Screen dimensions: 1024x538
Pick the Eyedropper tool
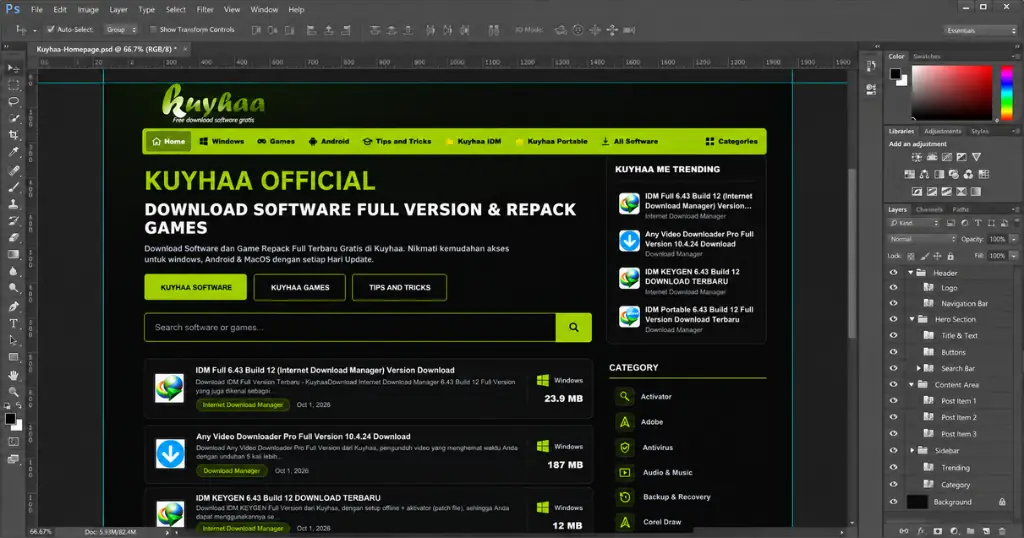click(13, 152)
